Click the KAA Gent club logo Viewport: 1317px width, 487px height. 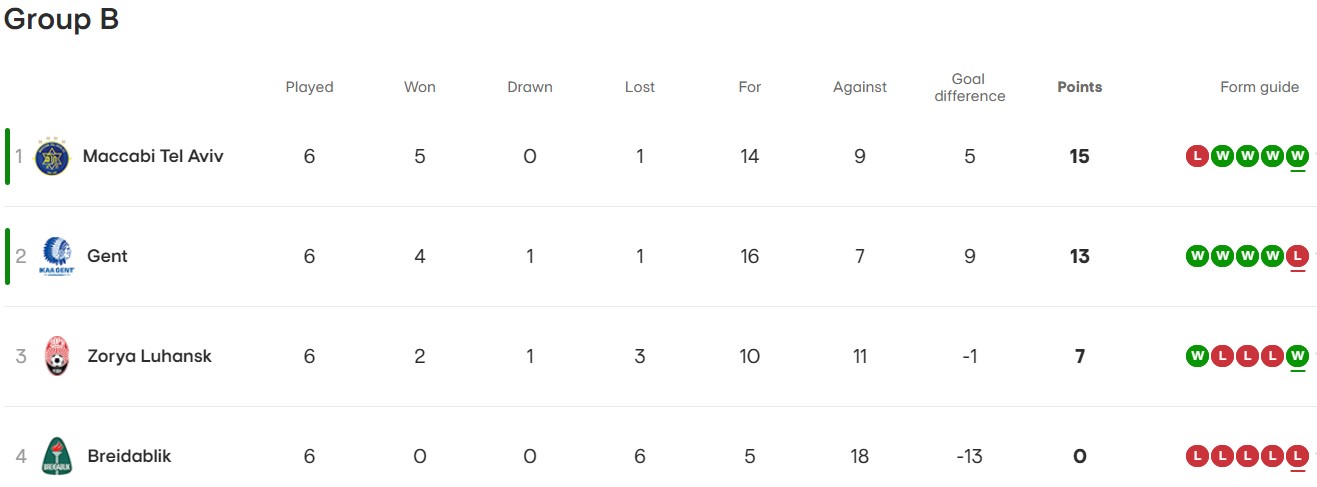[57, 257]
